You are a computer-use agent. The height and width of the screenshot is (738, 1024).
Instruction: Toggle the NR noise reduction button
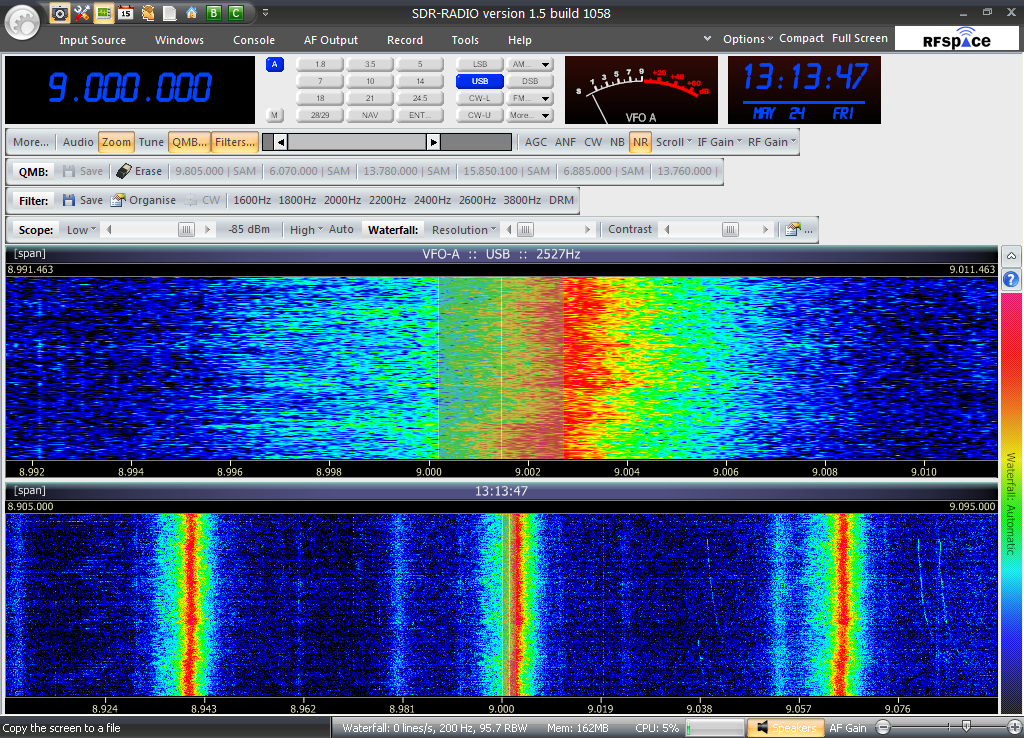(x=640, y=142)
